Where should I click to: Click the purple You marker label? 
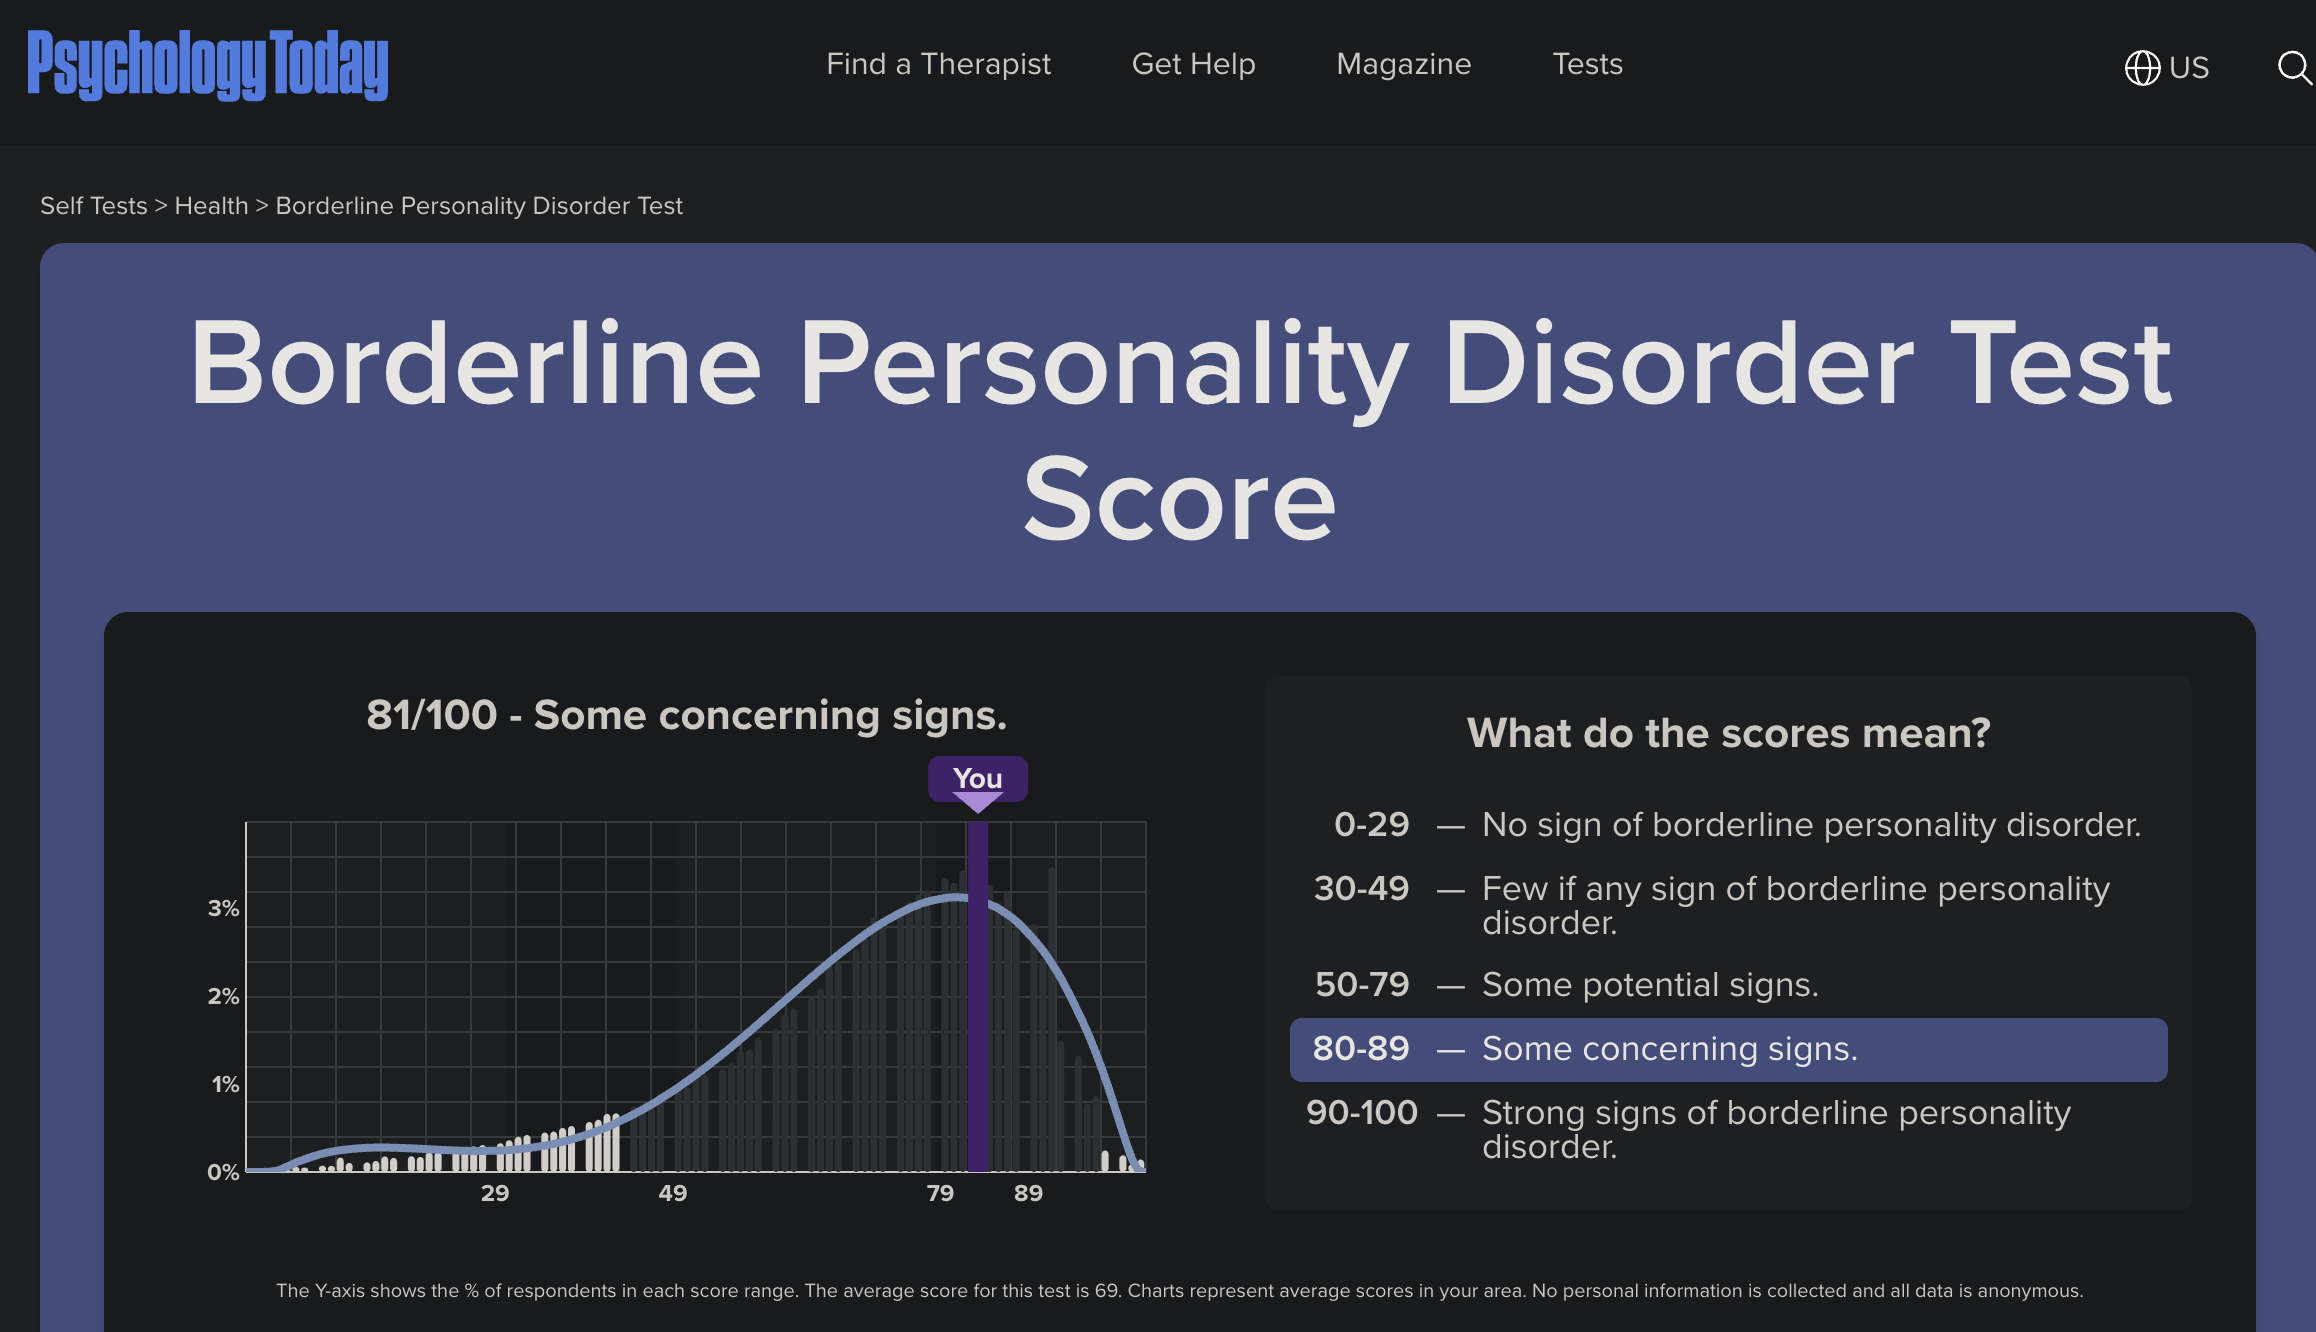[x=977, y=778]
